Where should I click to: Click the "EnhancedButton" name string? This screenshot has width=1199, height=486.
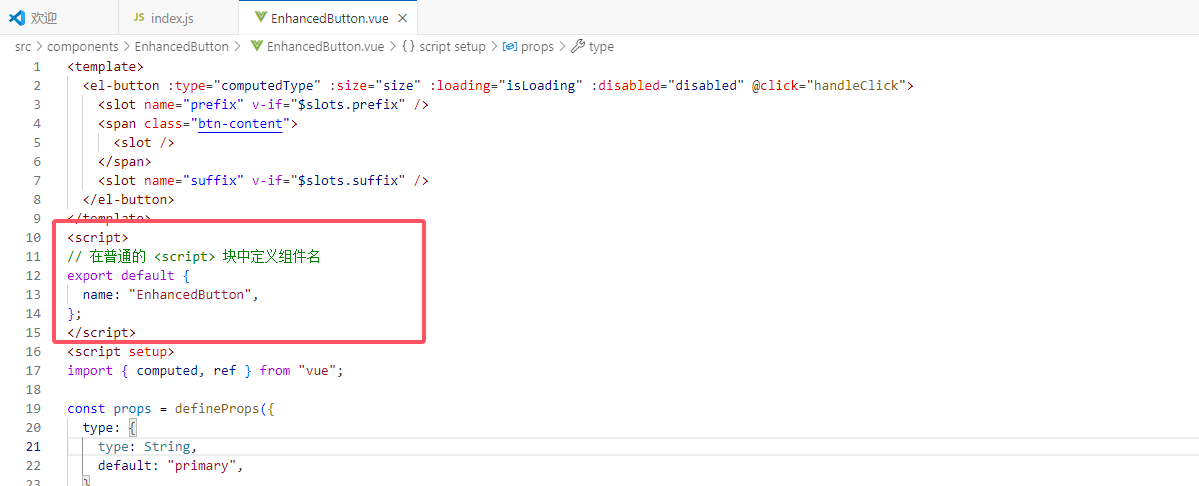pyautogui.click(x=190, y=295)
